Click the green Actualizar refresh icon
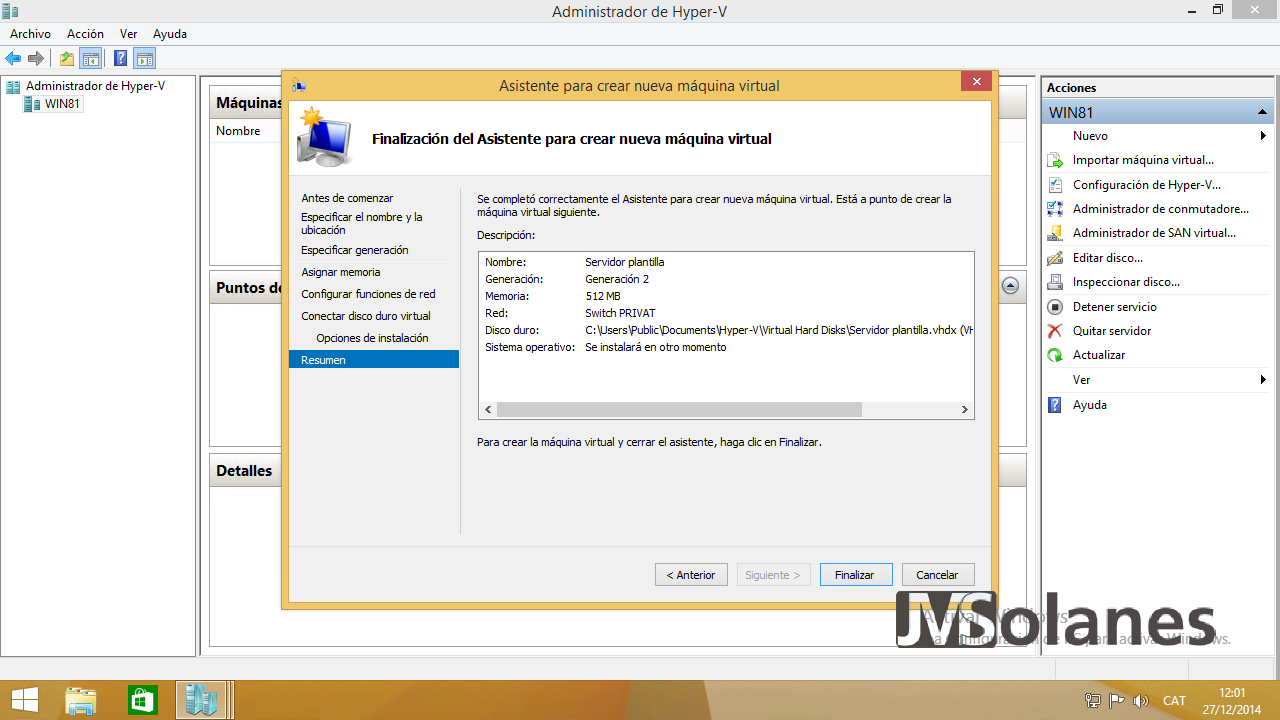Viewport: 1280px width, 720px height. point(1055,355)
